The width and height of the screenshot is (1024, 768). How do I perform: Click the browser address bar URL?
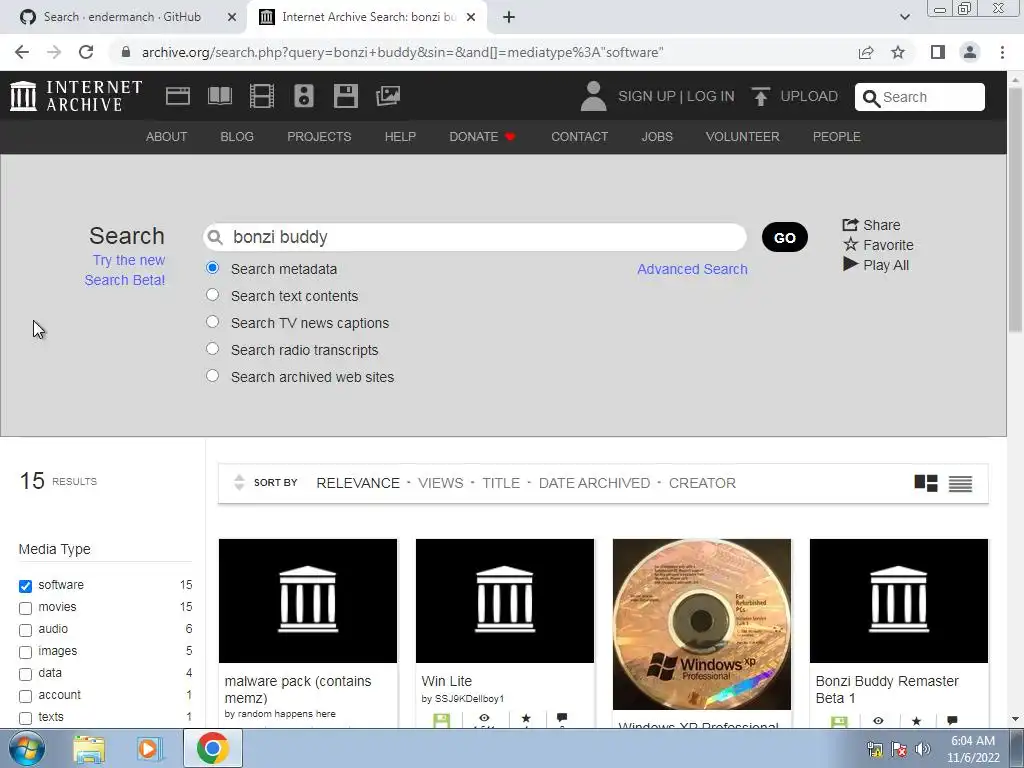point(402,52)
